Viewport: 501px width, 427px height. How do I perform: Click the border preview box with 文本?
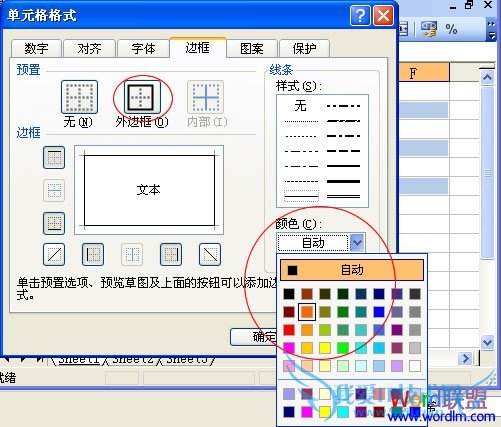click(149, 190)
